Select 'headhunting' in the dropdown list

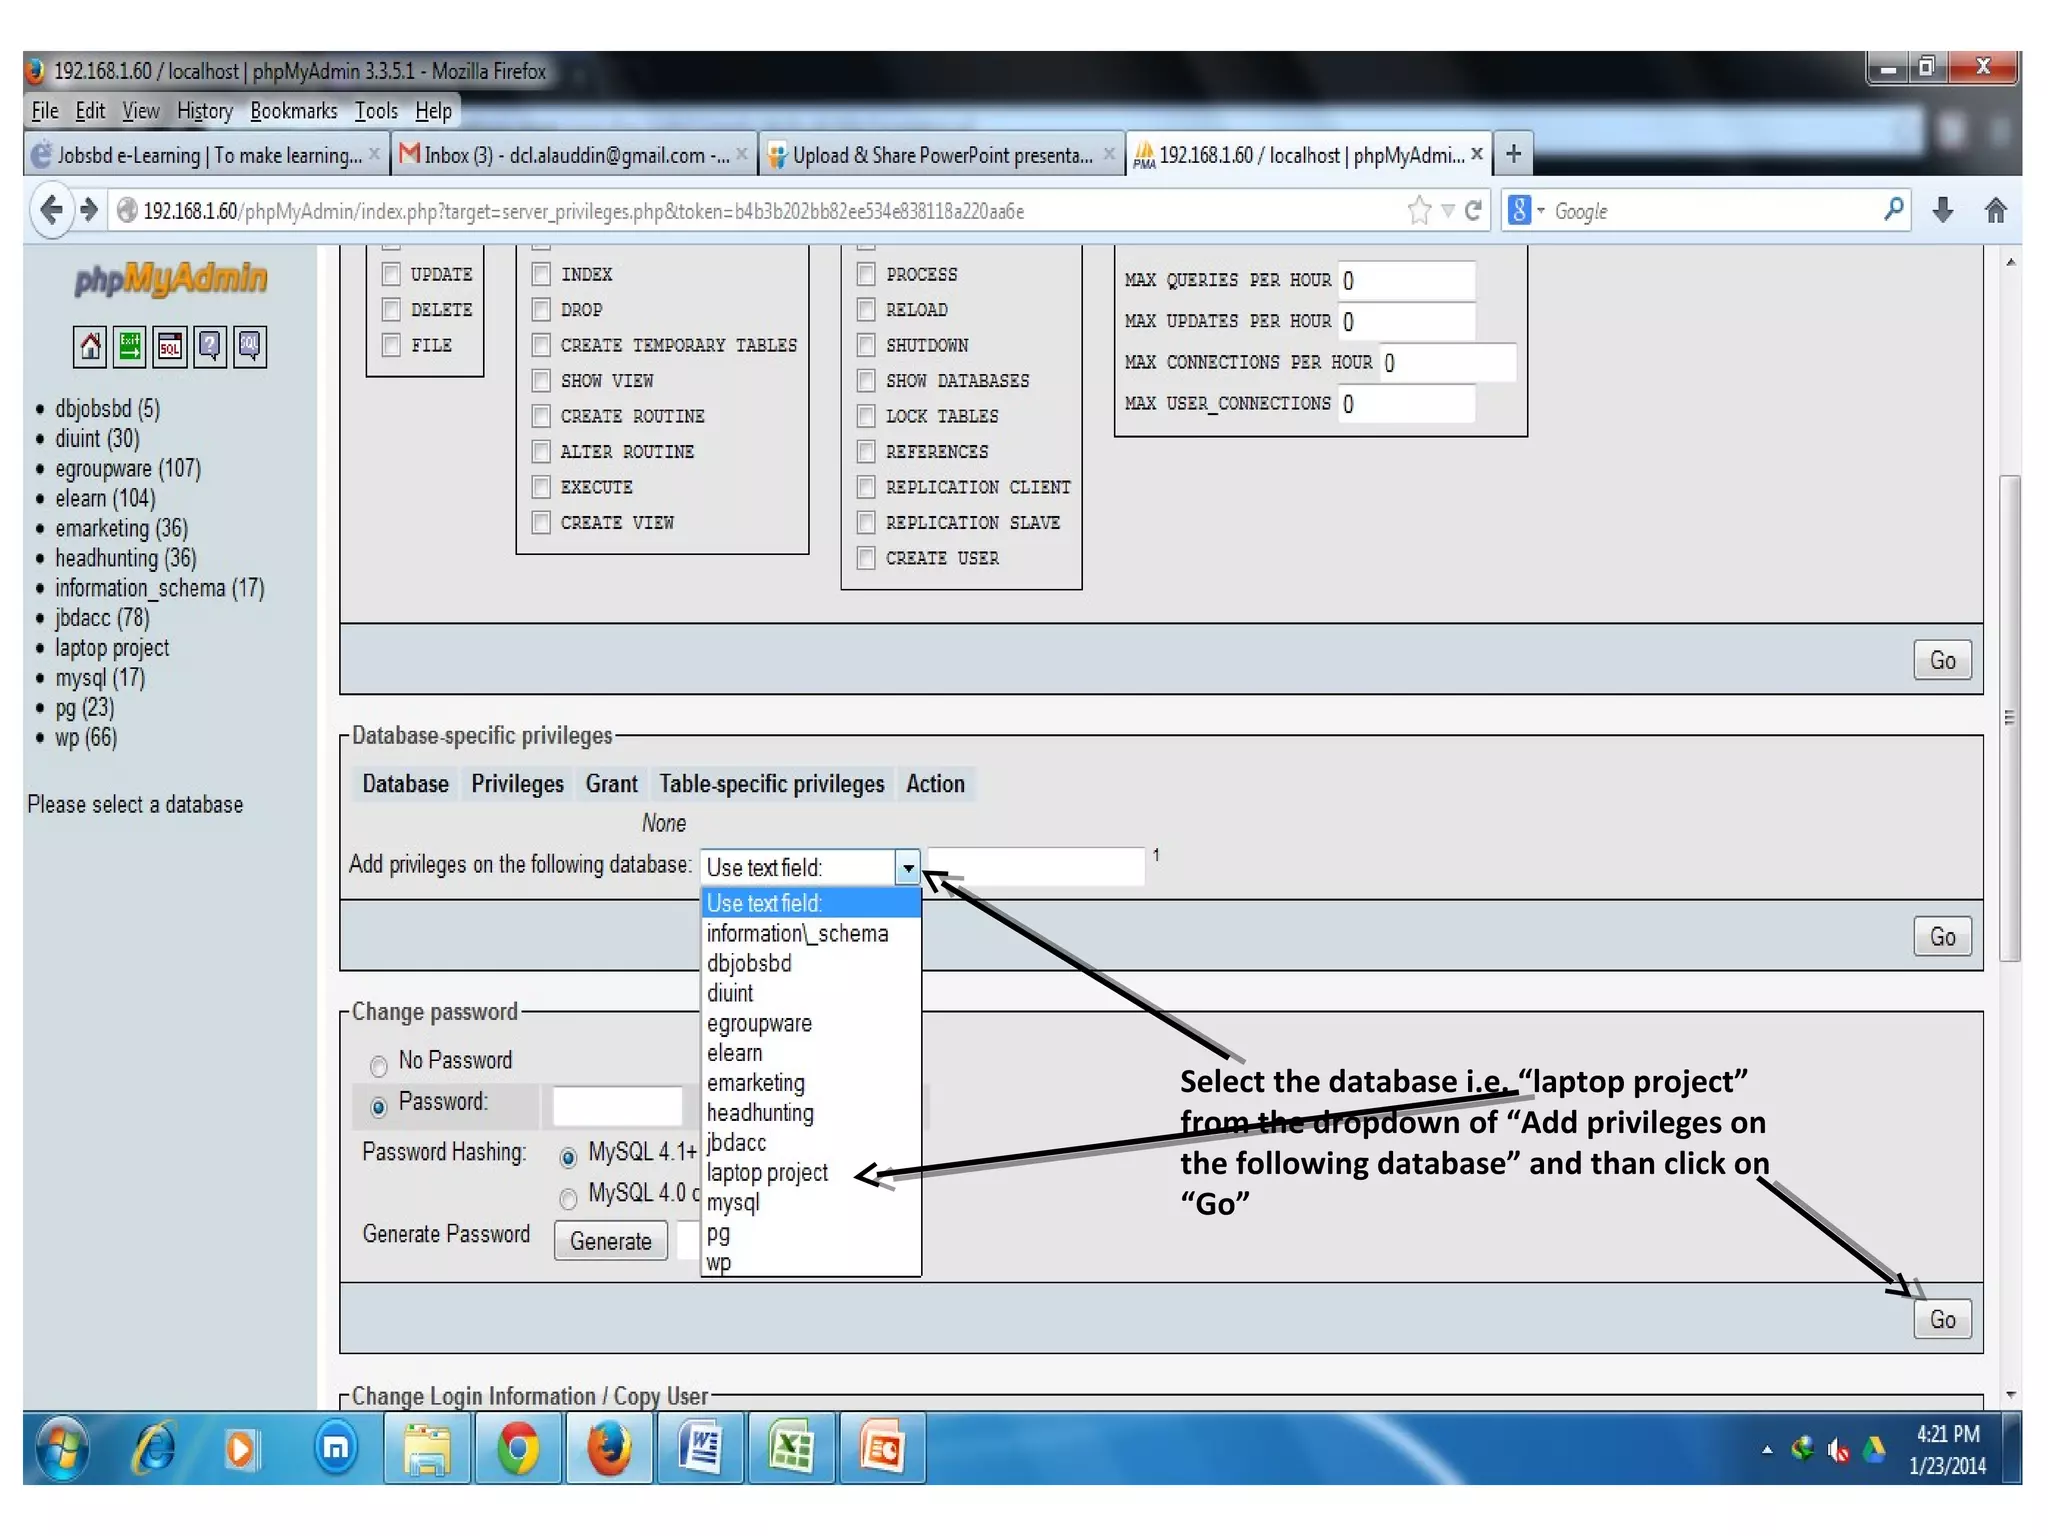click(x=811, y=1112)
